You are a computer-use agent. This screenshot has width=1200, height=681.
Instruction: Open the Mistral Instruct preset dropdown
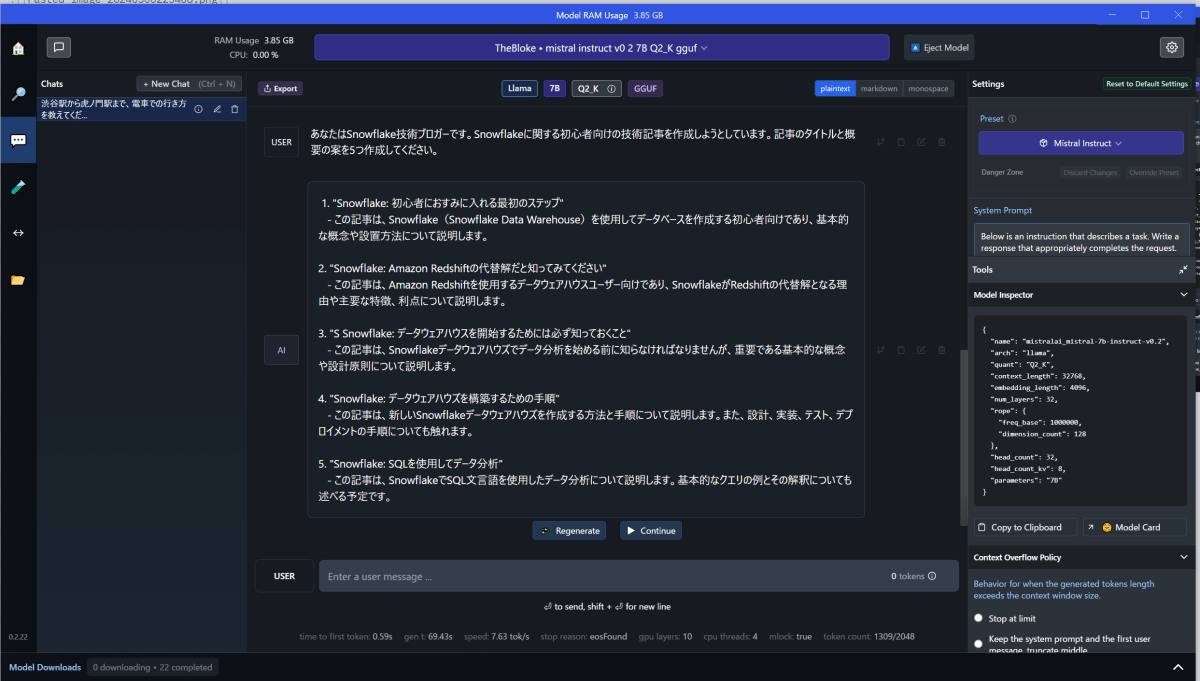click(1081, 143)
